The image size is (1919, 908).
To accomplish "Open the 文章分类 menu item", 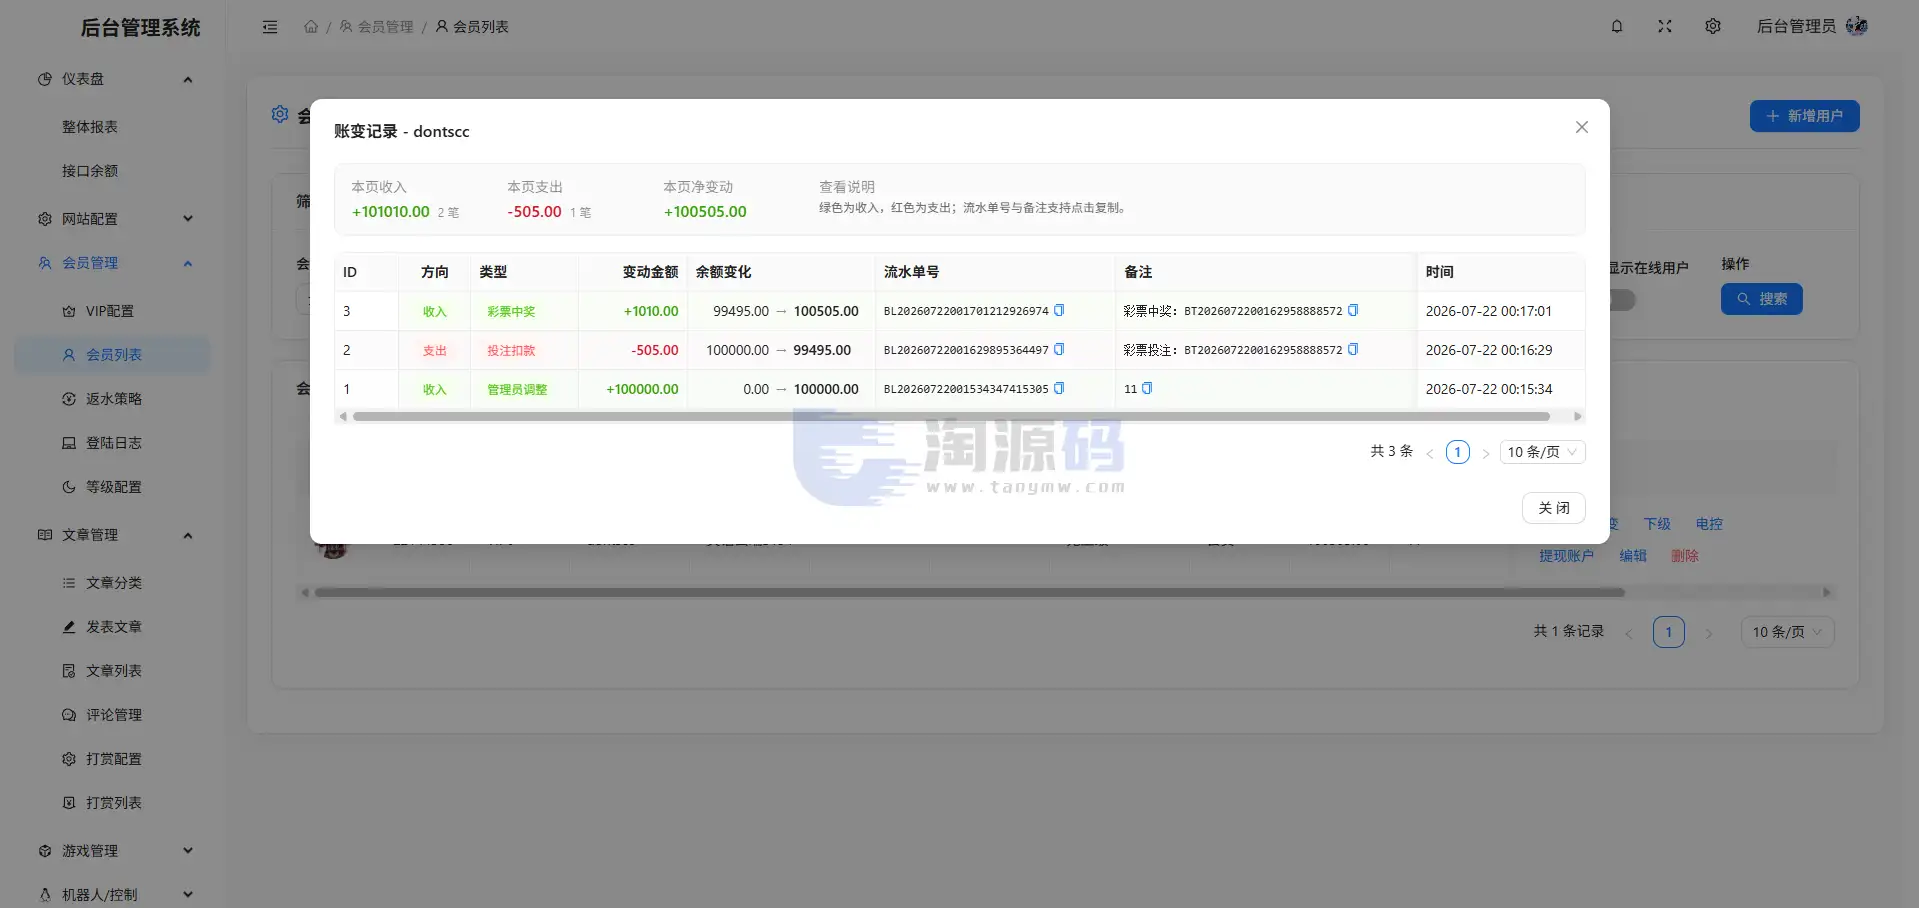I will [x=112, y=583].
